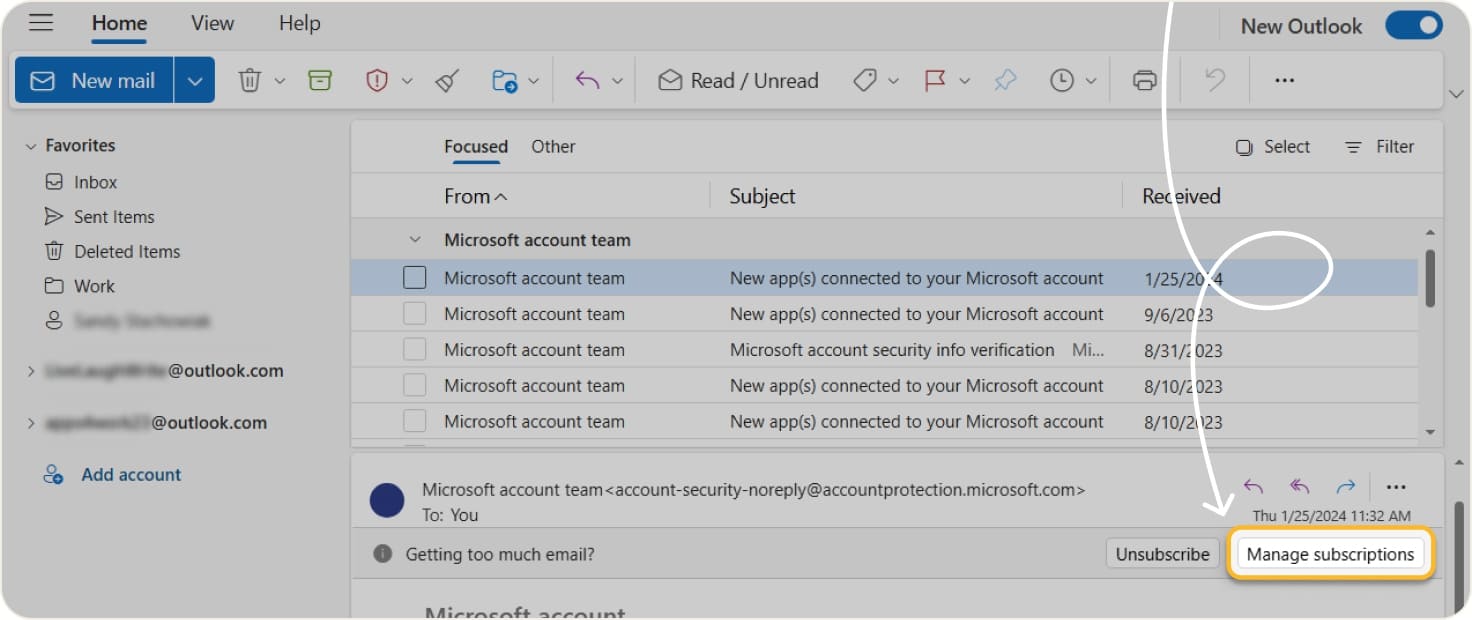Switch to the Other tab

(x=553, y=146)
